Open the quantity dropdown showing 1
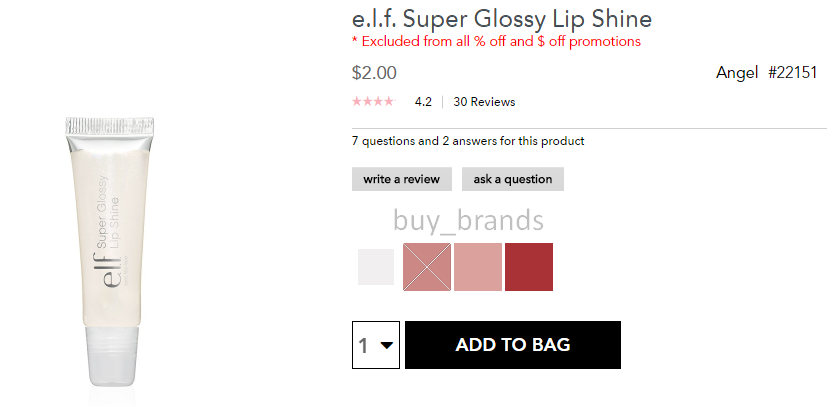Screen dimensions: 836x407 [x=376, y=345]
